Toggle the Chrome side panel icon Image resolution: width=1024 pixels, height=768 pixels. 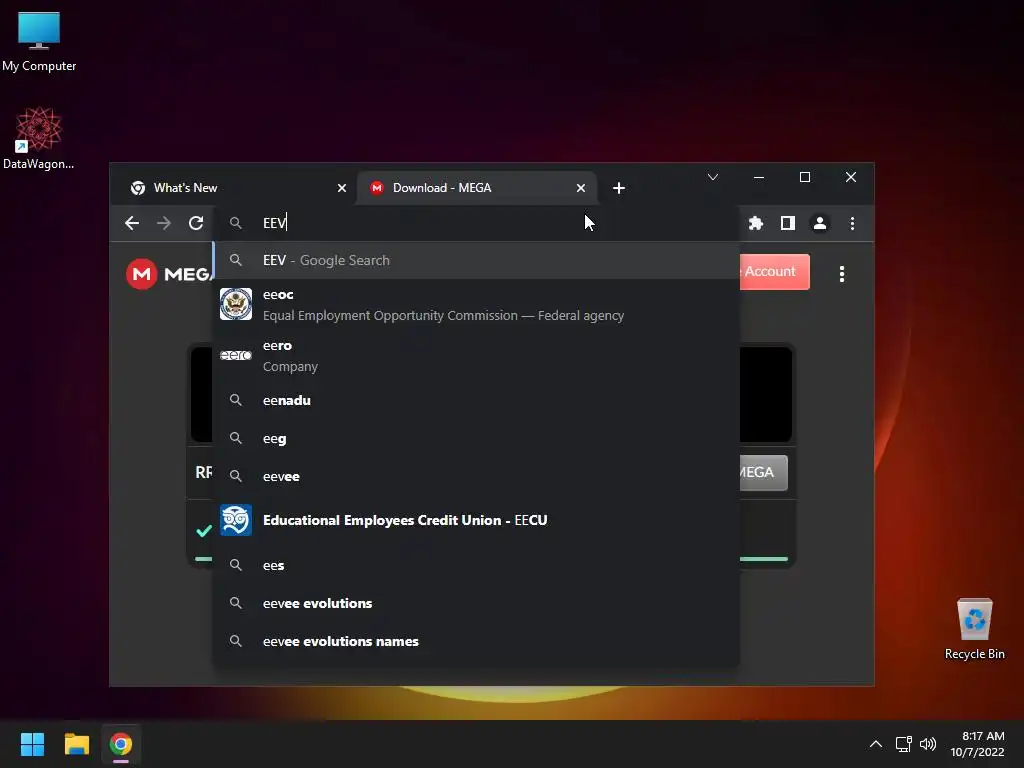tap(788, 223)
